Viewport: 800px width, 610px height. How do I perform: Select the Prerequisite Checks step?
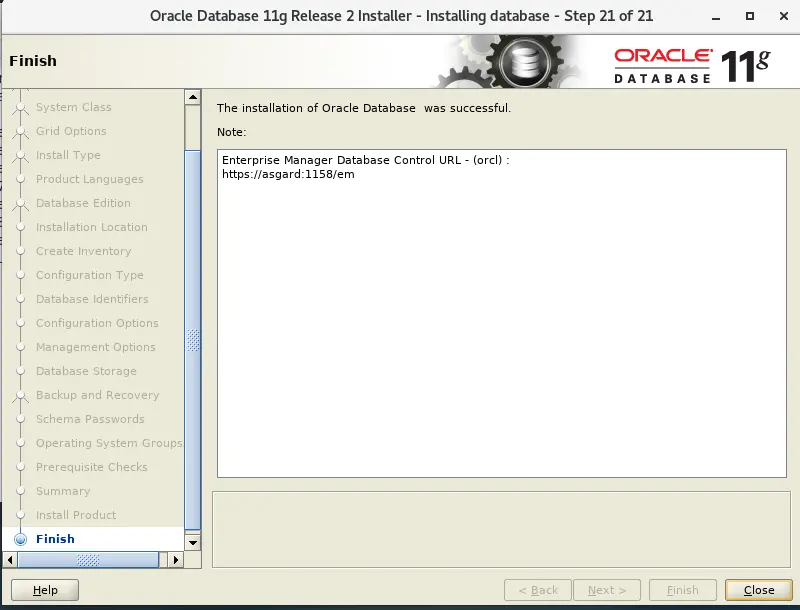pyautogui.click(x=91, y=467)
